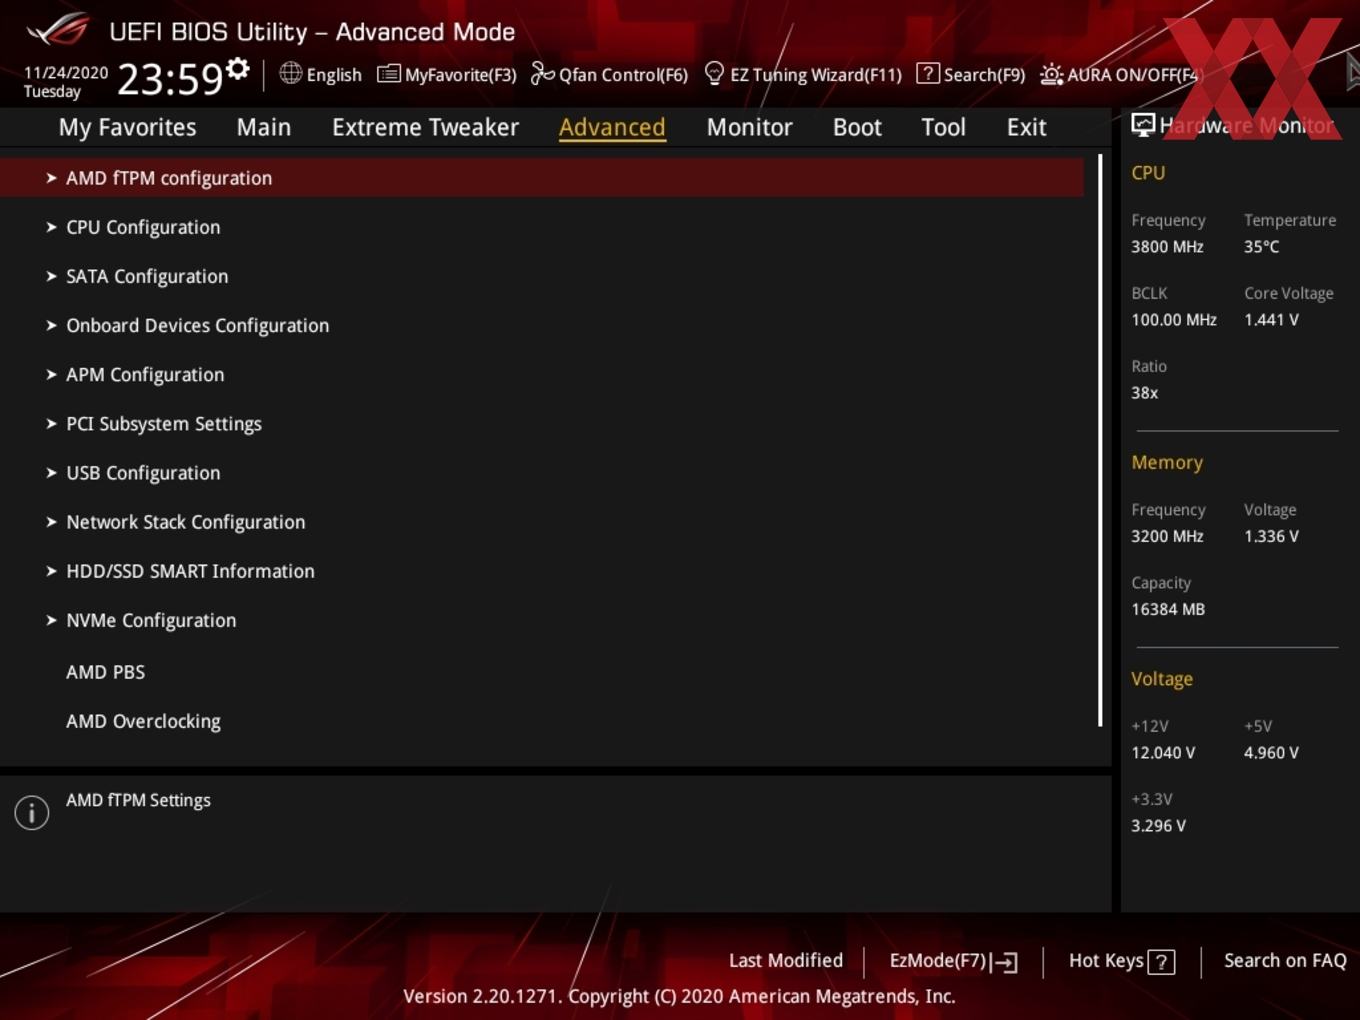Expand arrow beside CPU Configuration
1360x1020 pixels.
tap(51, 227)
